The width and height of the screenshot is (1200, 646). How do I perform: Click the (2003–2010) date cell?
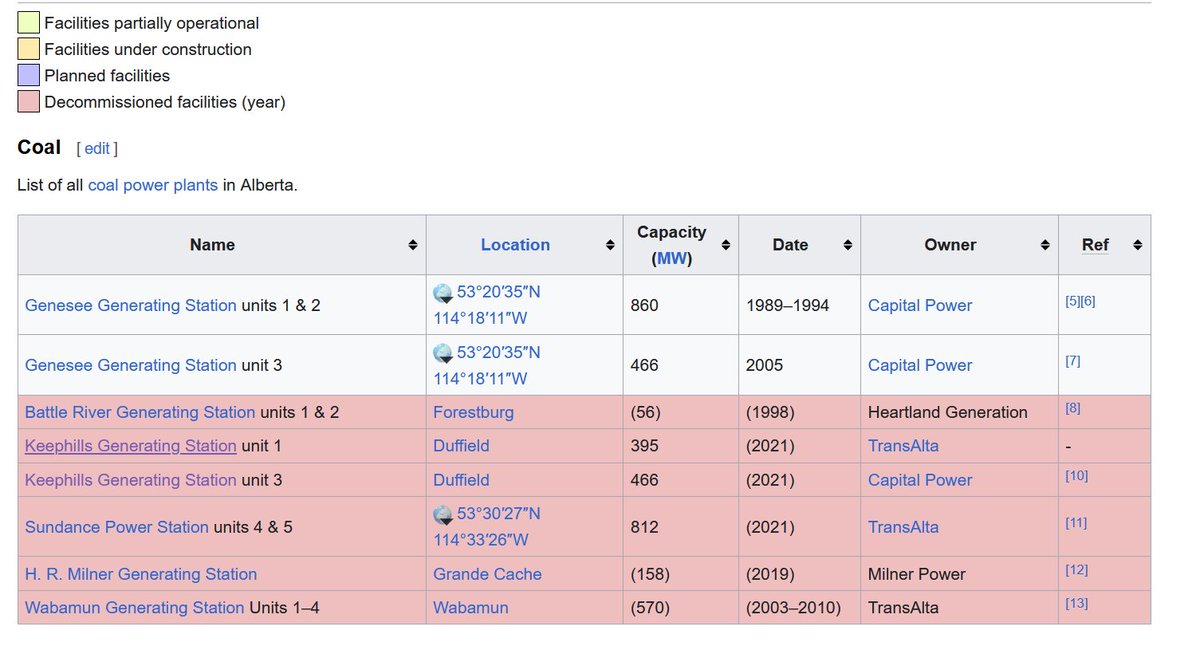point(800,608)
